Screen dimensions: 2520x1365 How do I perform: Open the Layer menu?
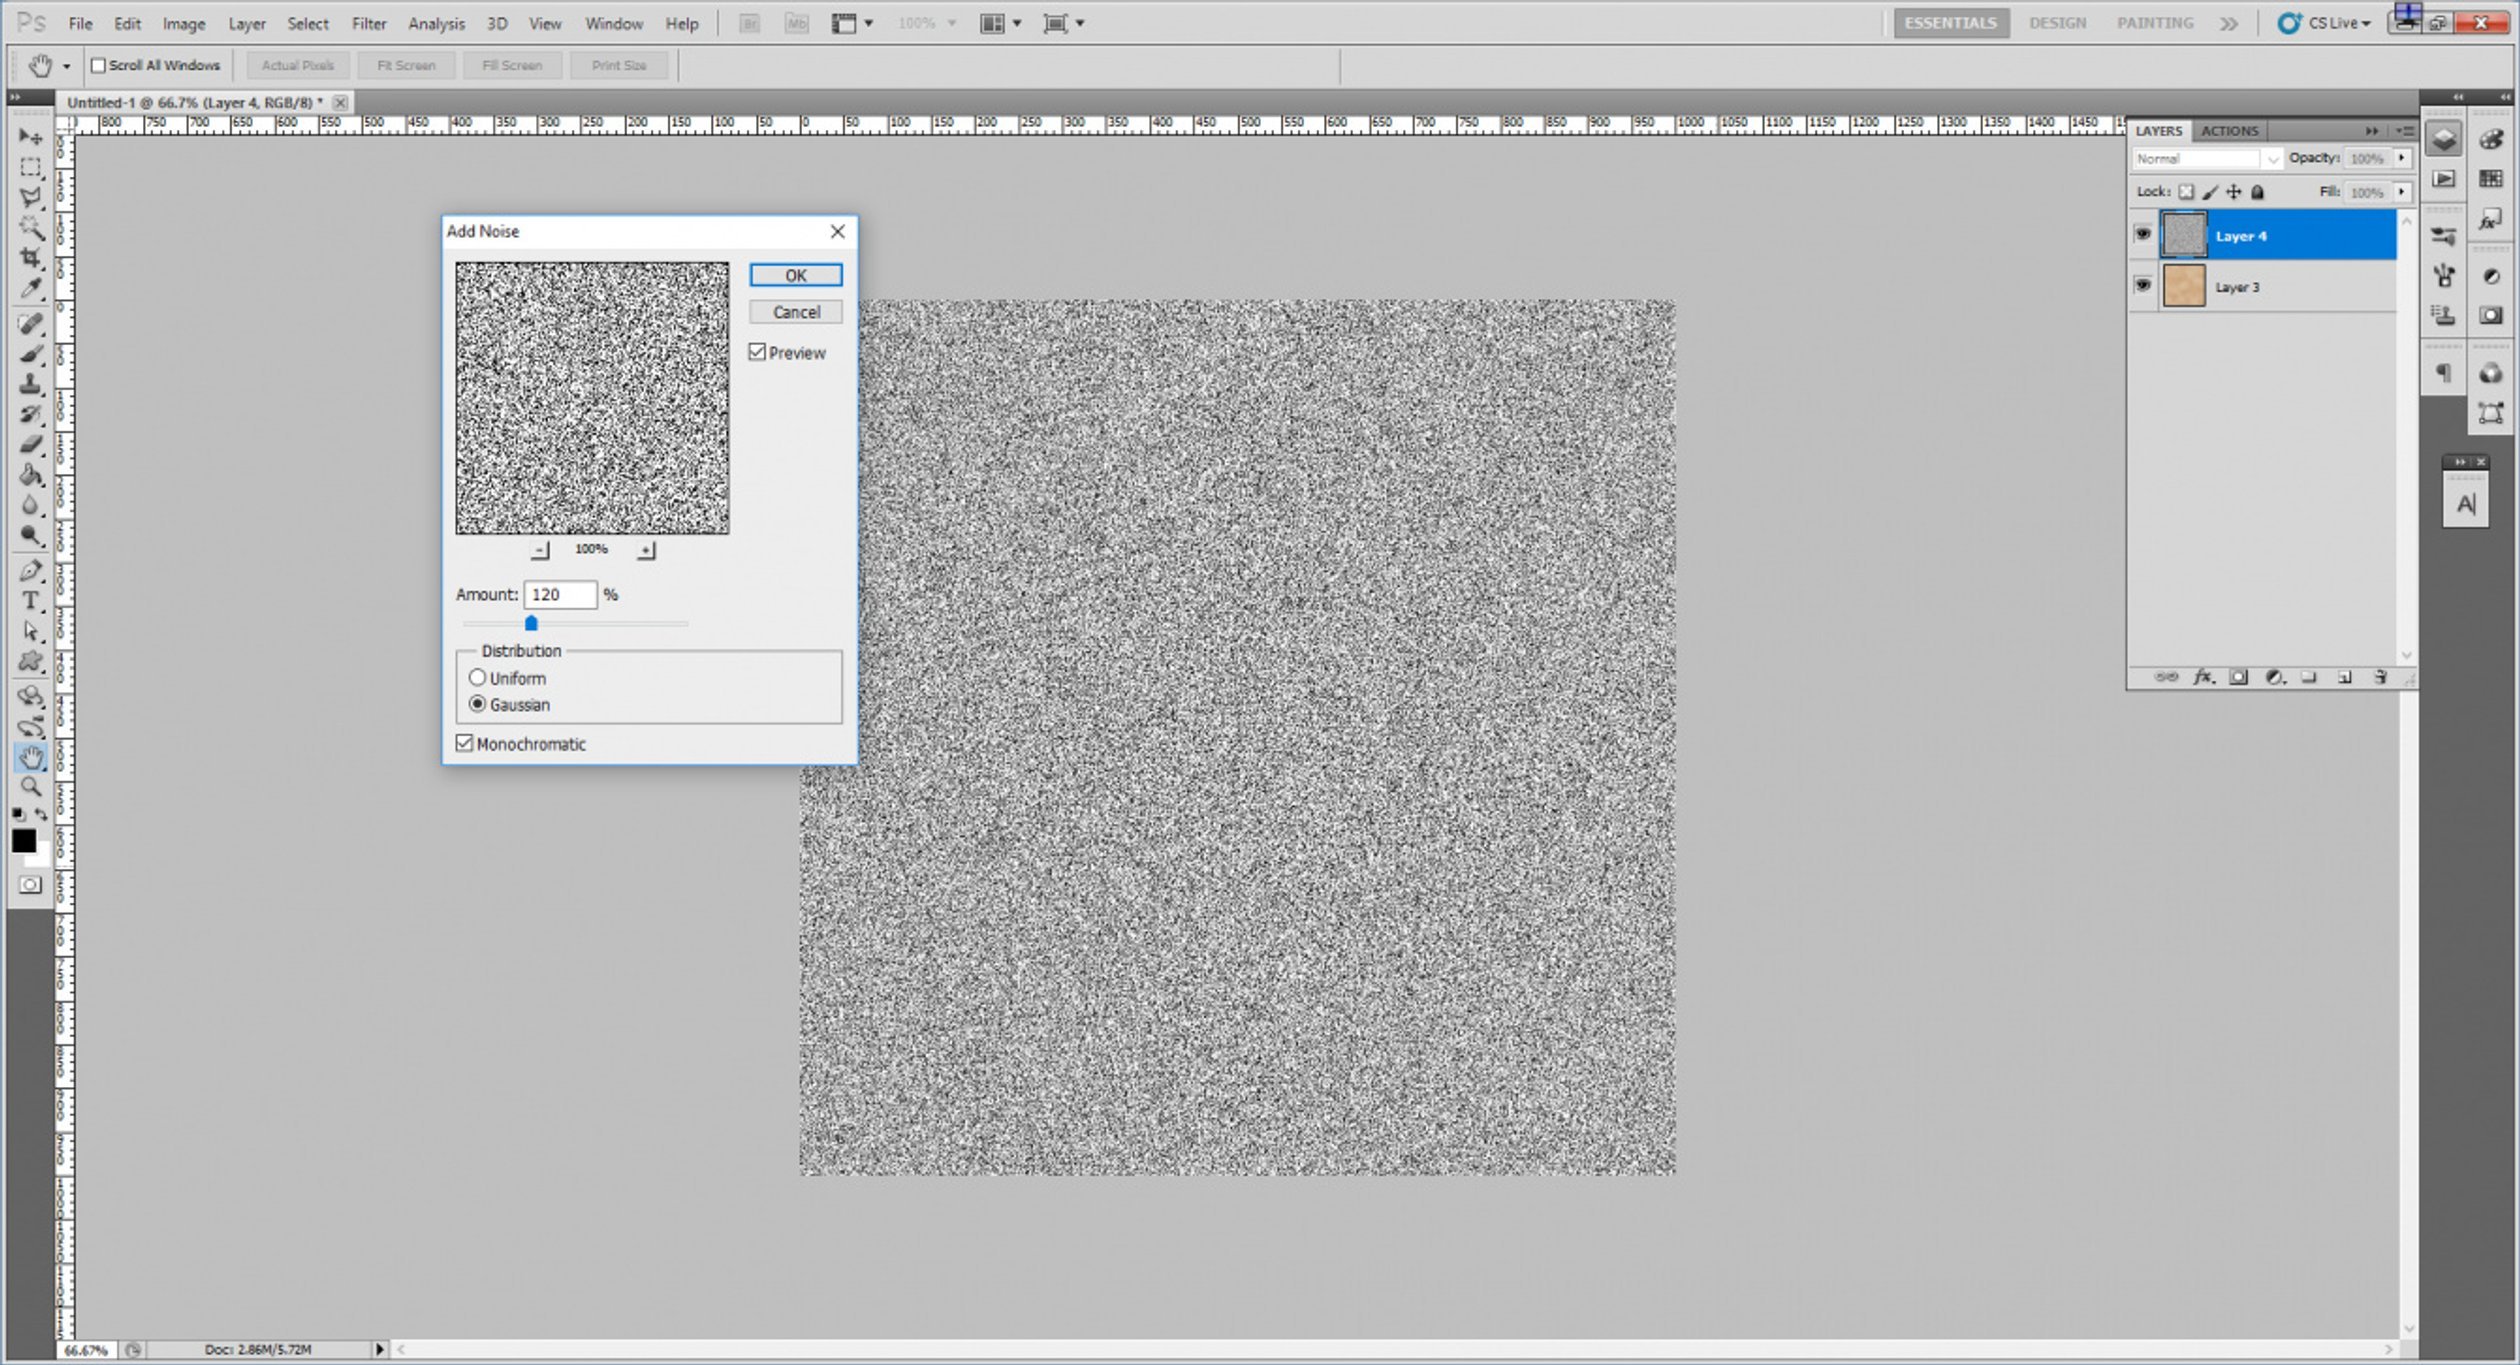tap(247, 23)
